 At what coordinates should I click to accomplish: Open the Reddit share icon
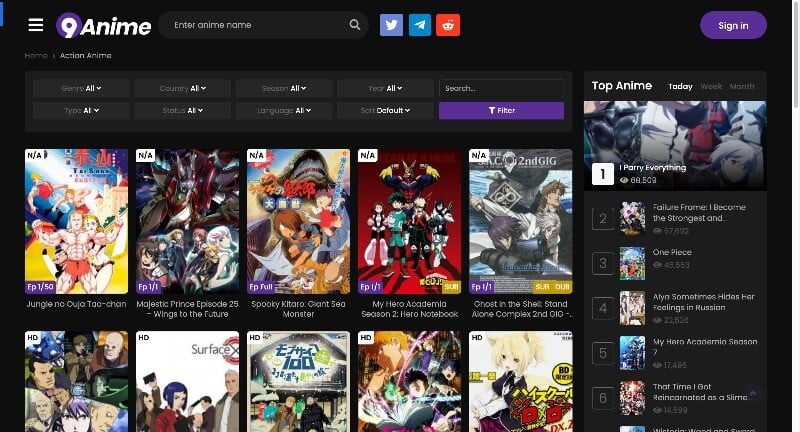(448, 25)
